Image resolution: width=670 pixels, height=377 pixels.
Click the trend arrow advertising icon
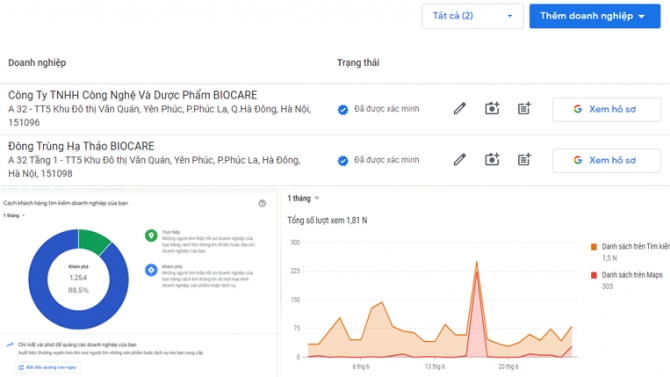[x=9, y=345]
